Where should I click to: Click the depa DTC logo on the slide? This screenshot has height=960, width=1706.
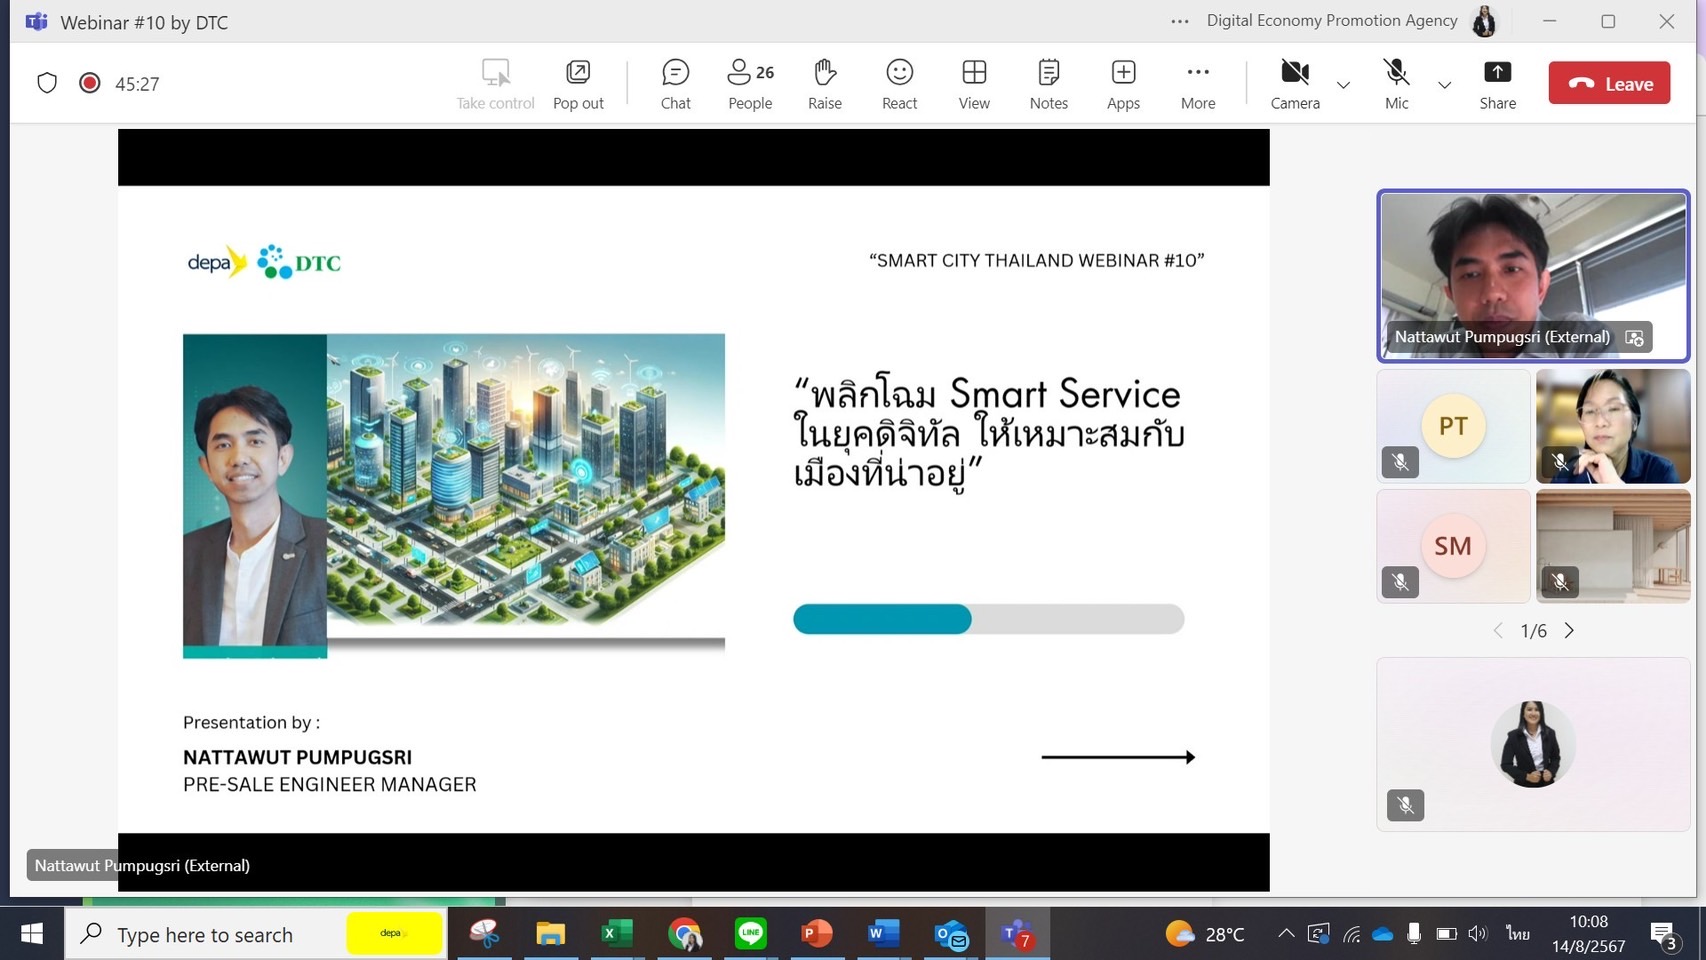point(264,262)
